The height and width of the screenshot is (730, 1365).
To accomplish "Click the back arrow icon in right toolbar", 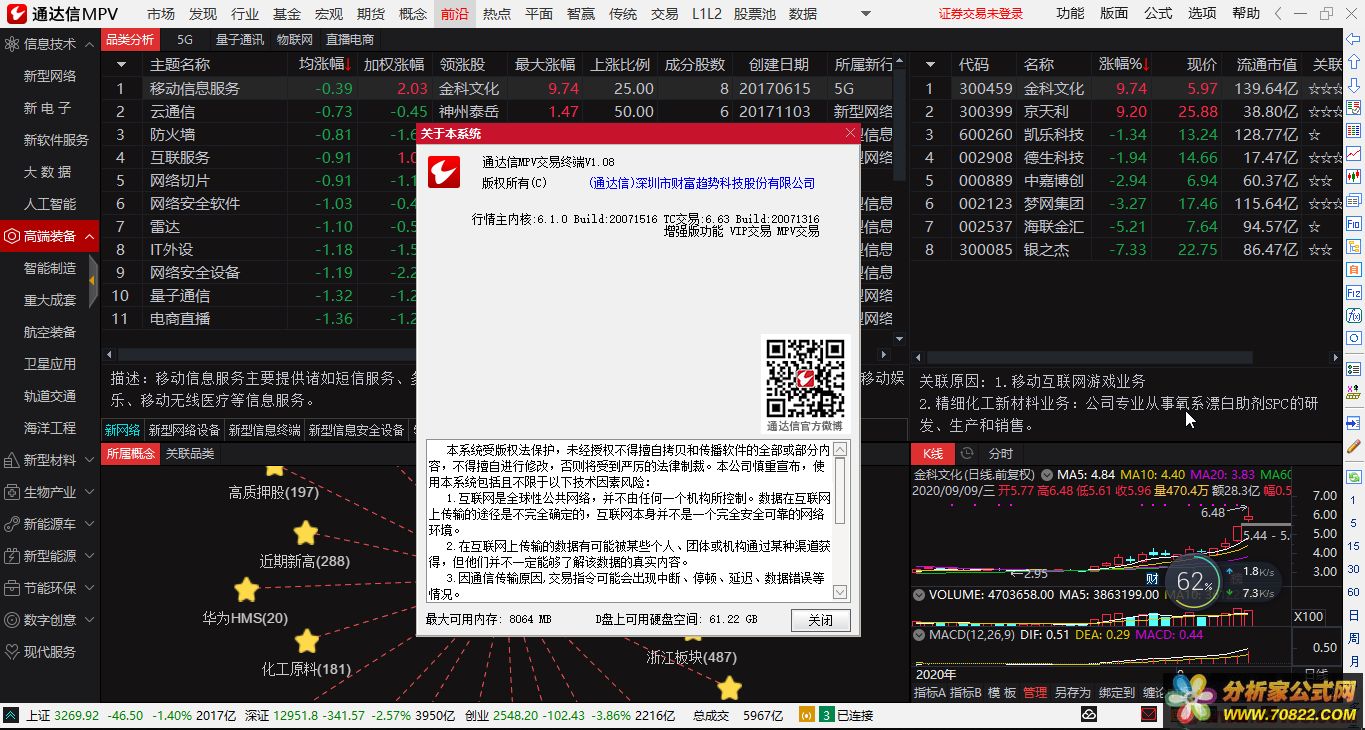I will 1354,39.
